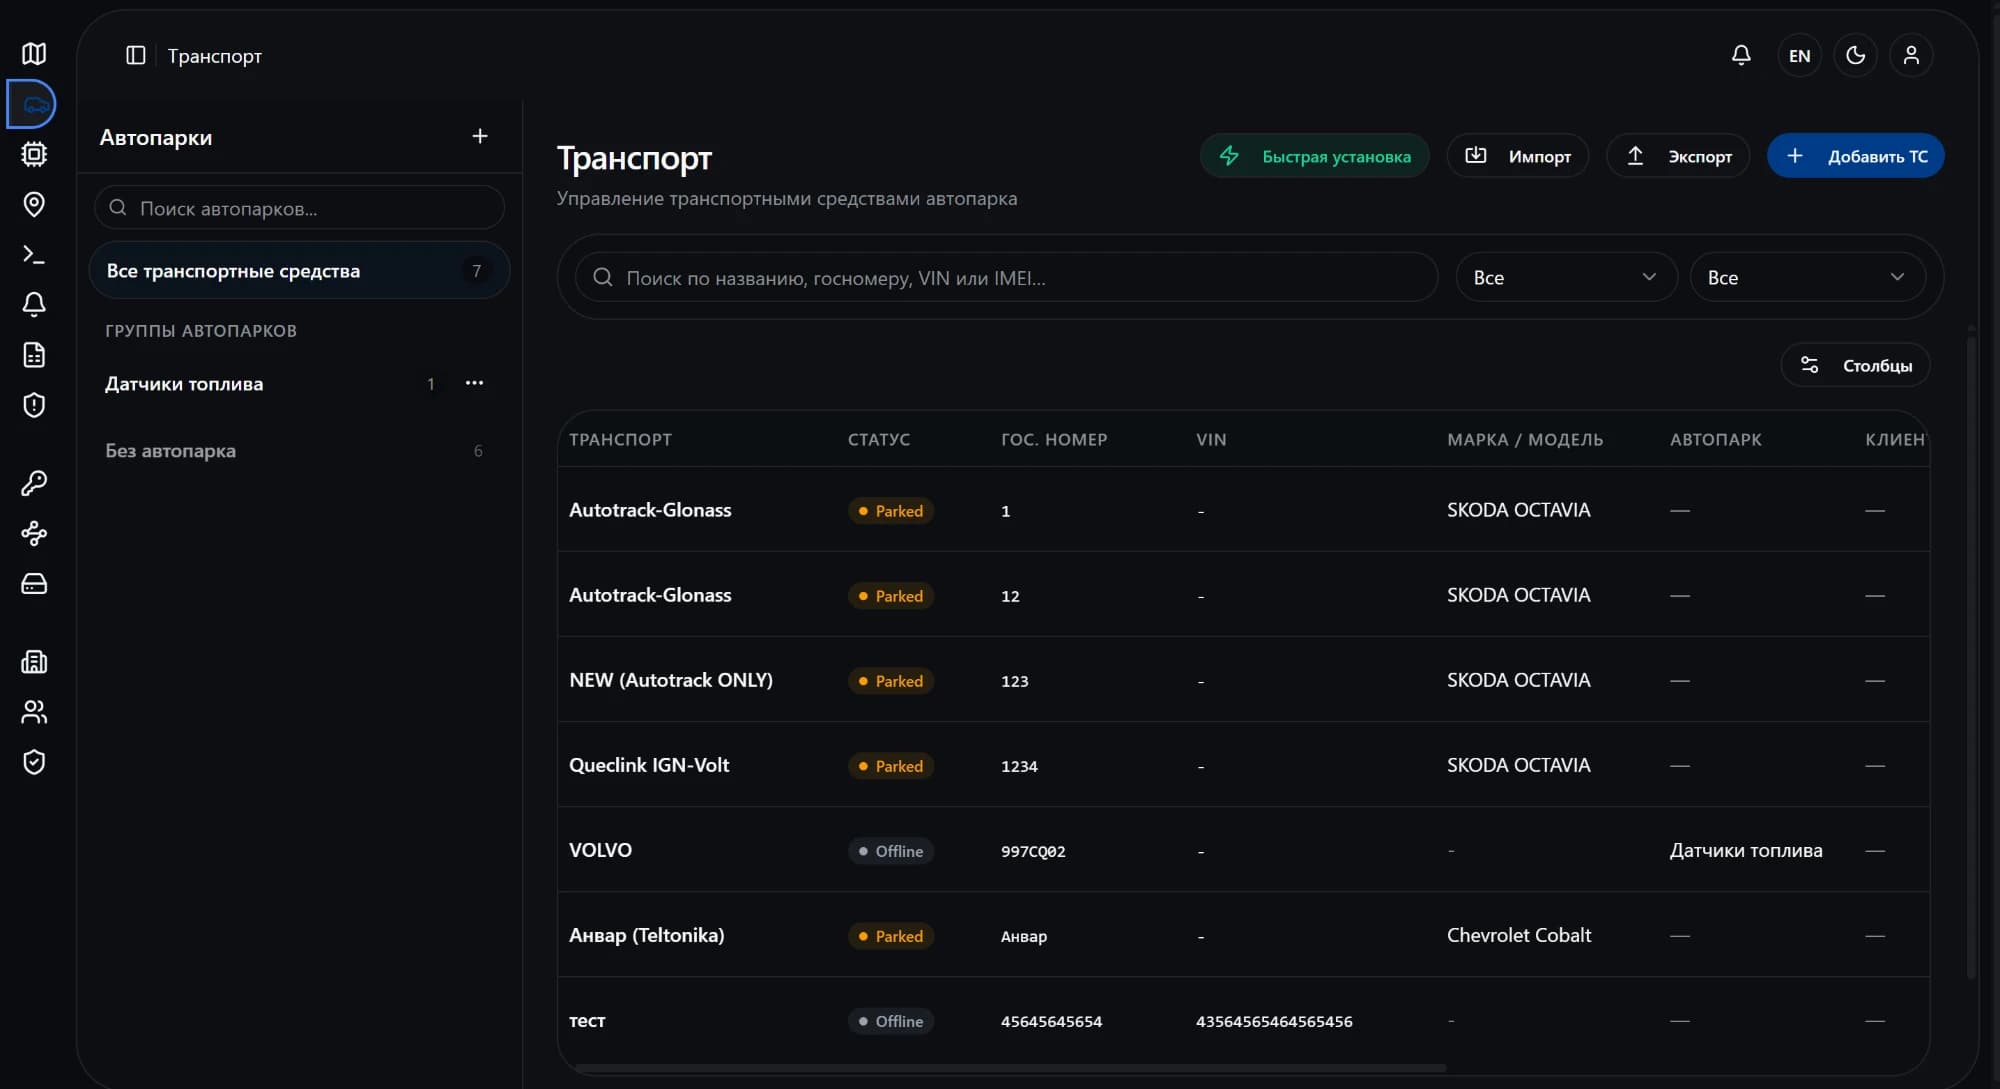Open the geofence location pin sidebar icon
This screenshot has height=1089, width=2000.
[34, 204]
